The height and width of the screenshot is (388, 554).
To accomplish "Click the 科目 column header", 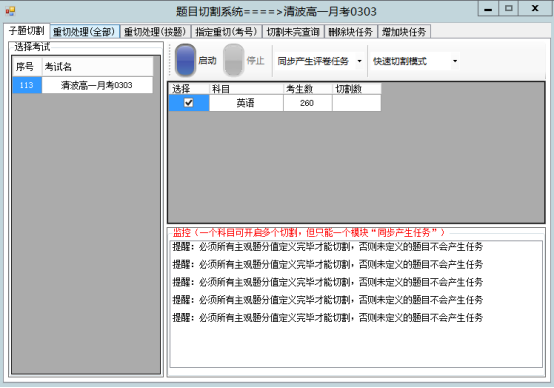I will click(x=246, y=89).
